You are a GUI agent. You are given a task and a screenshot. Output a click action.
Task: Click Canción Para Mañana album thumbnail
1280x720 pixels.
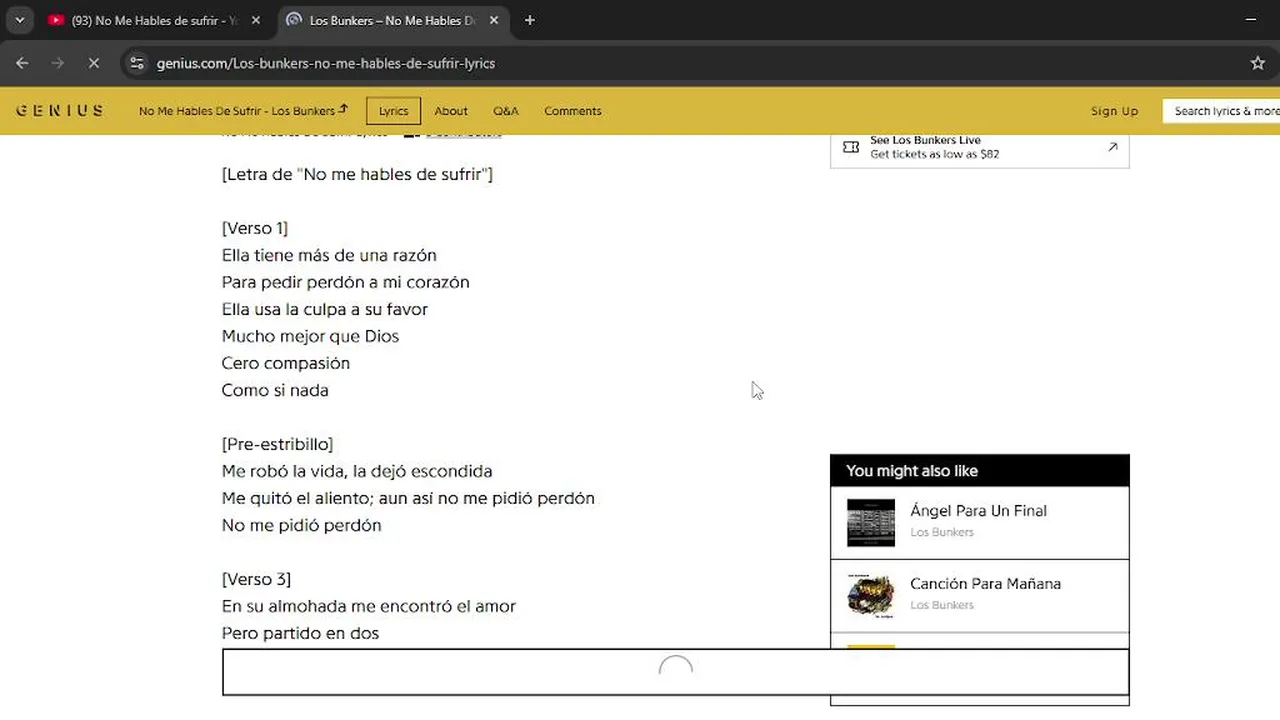coord(871,596)
